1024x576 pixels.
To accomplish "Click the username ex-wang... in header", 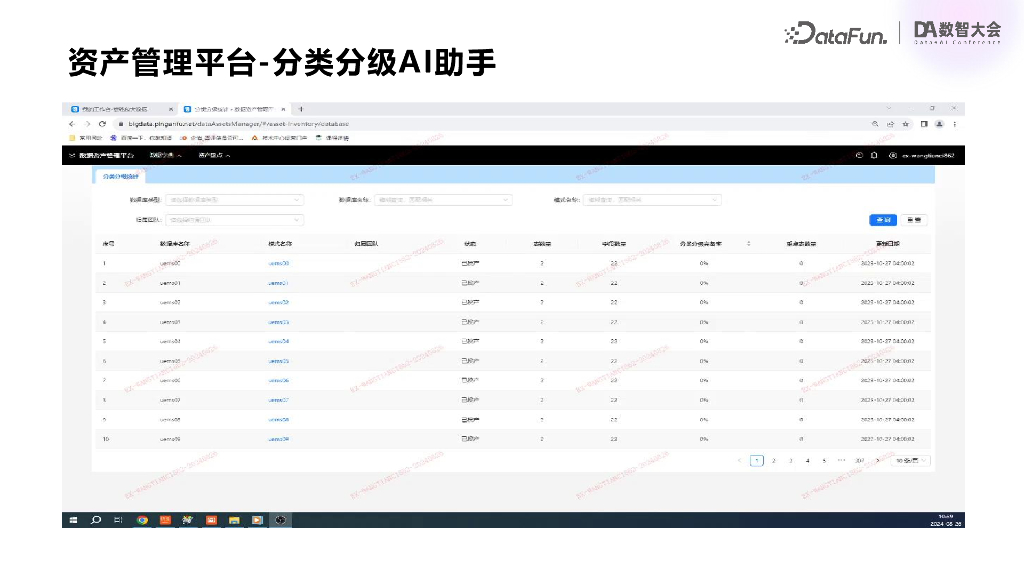I will pos(928,155).
